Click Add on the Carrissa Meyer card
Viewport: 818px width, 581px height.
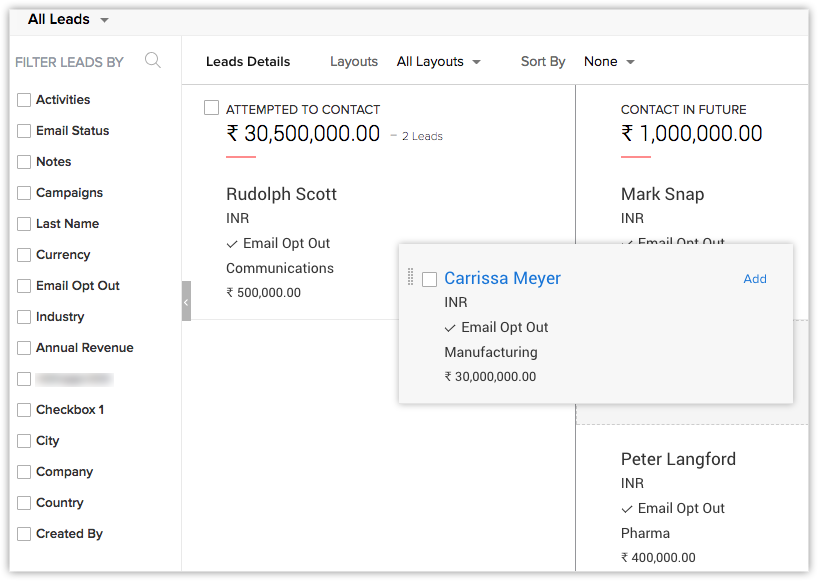click(755, 279)
